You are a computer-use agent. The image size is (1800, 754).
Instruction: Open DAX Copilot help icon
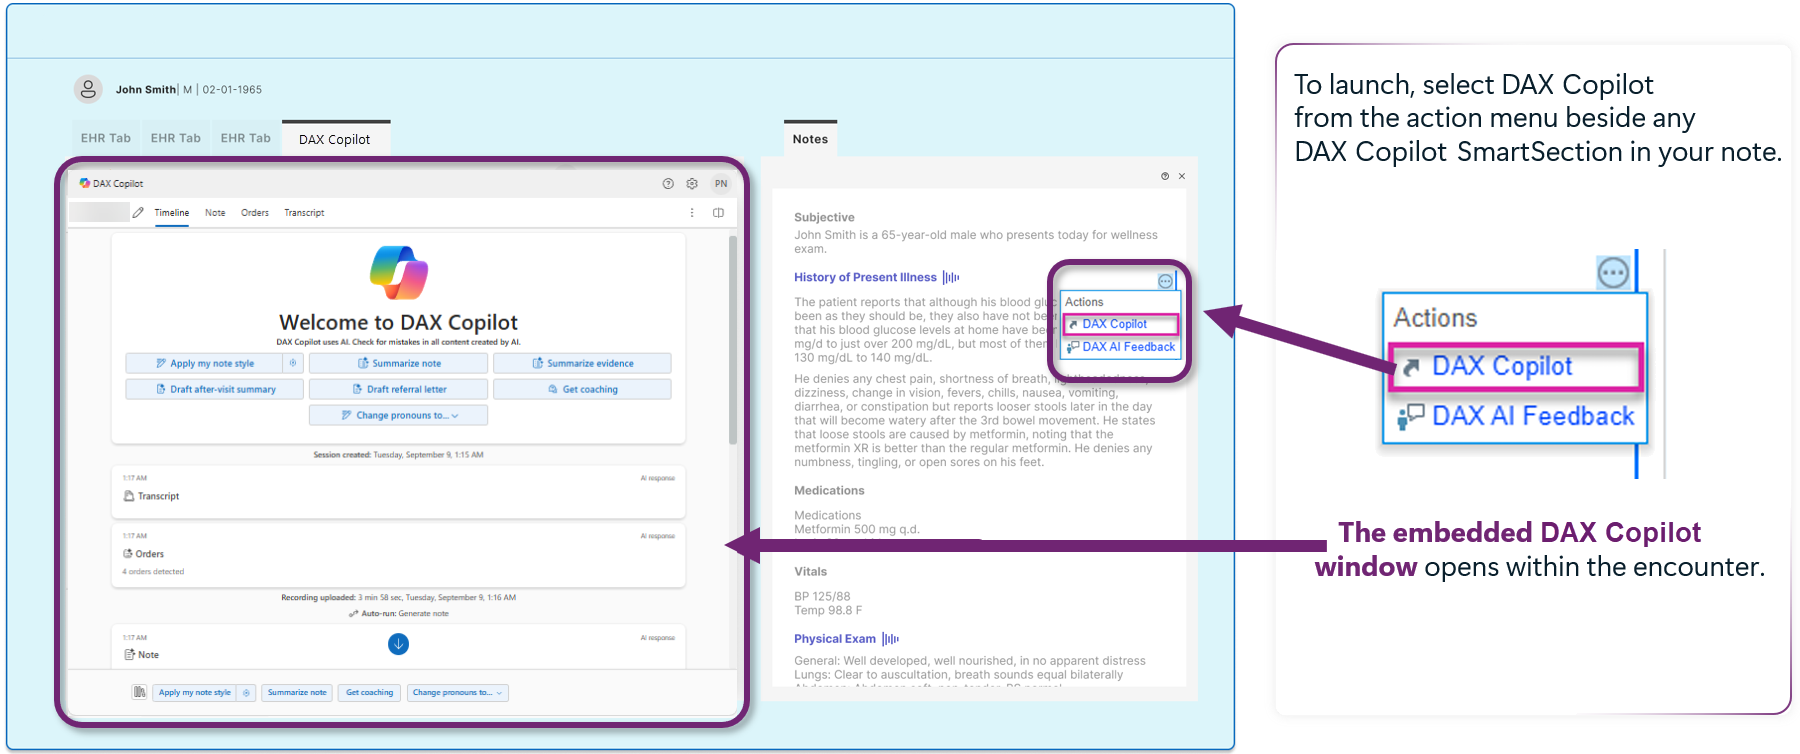pos(668,184)
